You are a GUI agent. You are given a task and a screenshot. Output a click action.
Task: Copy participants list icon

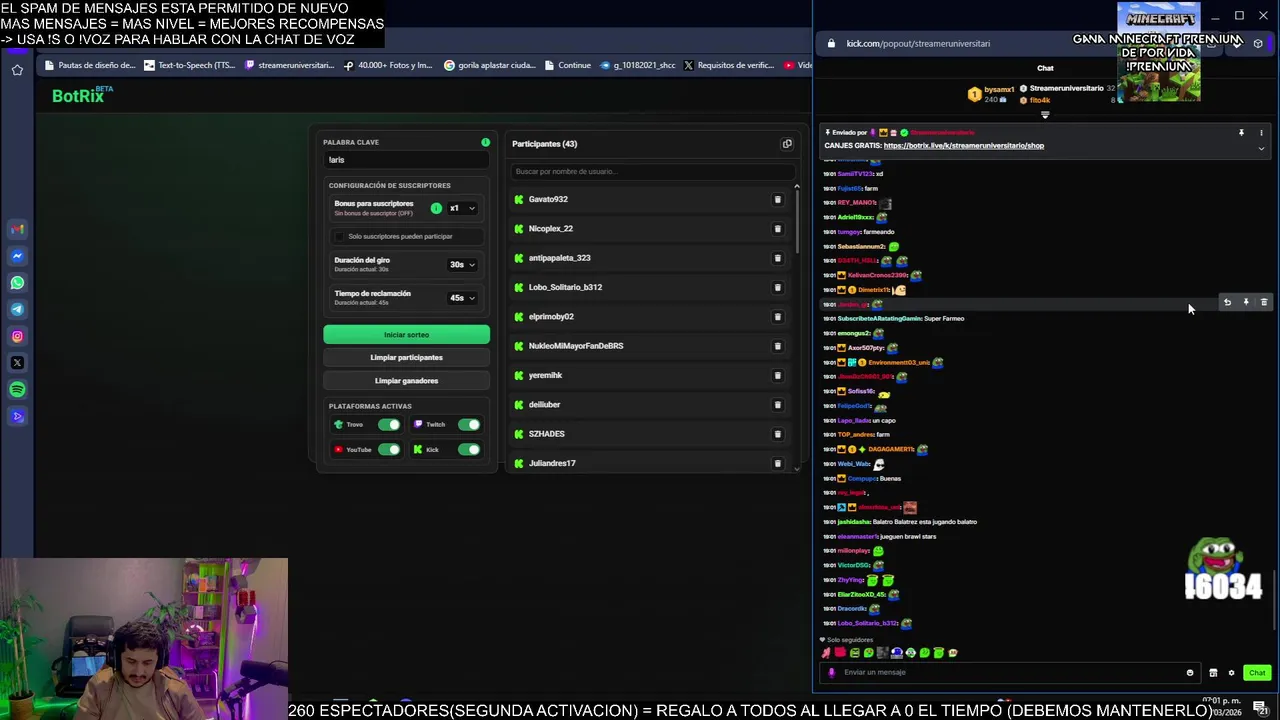click(787, 144)
